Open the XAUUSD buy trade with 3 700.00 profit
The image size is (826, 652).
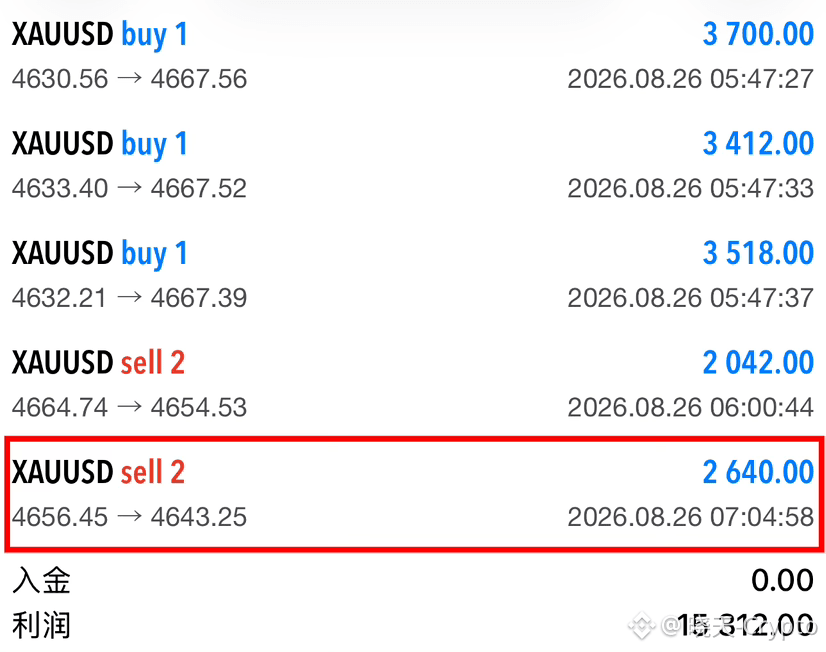point(413,56)
